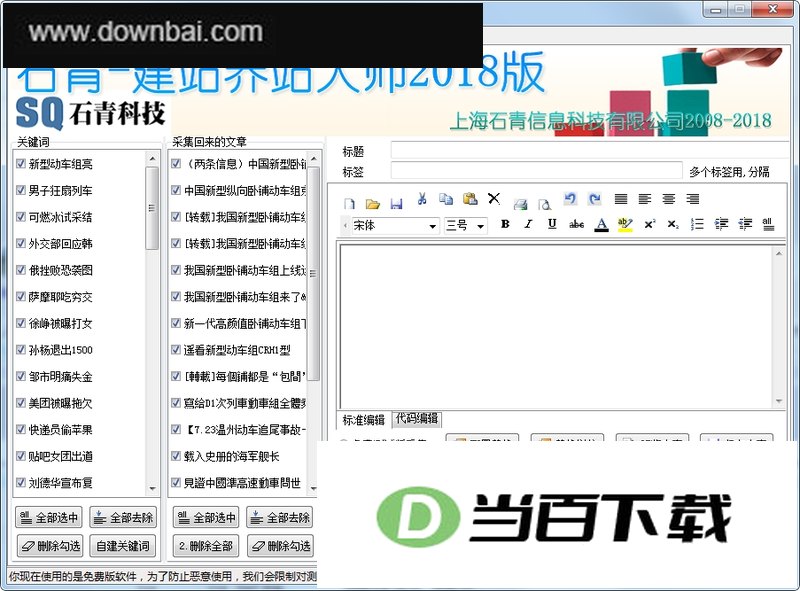Toggle the 男子狂扇列车 keyword checkbox
The width and height of the screenshot is (800, 591).
pyautogui.click(x=21, y=190)
